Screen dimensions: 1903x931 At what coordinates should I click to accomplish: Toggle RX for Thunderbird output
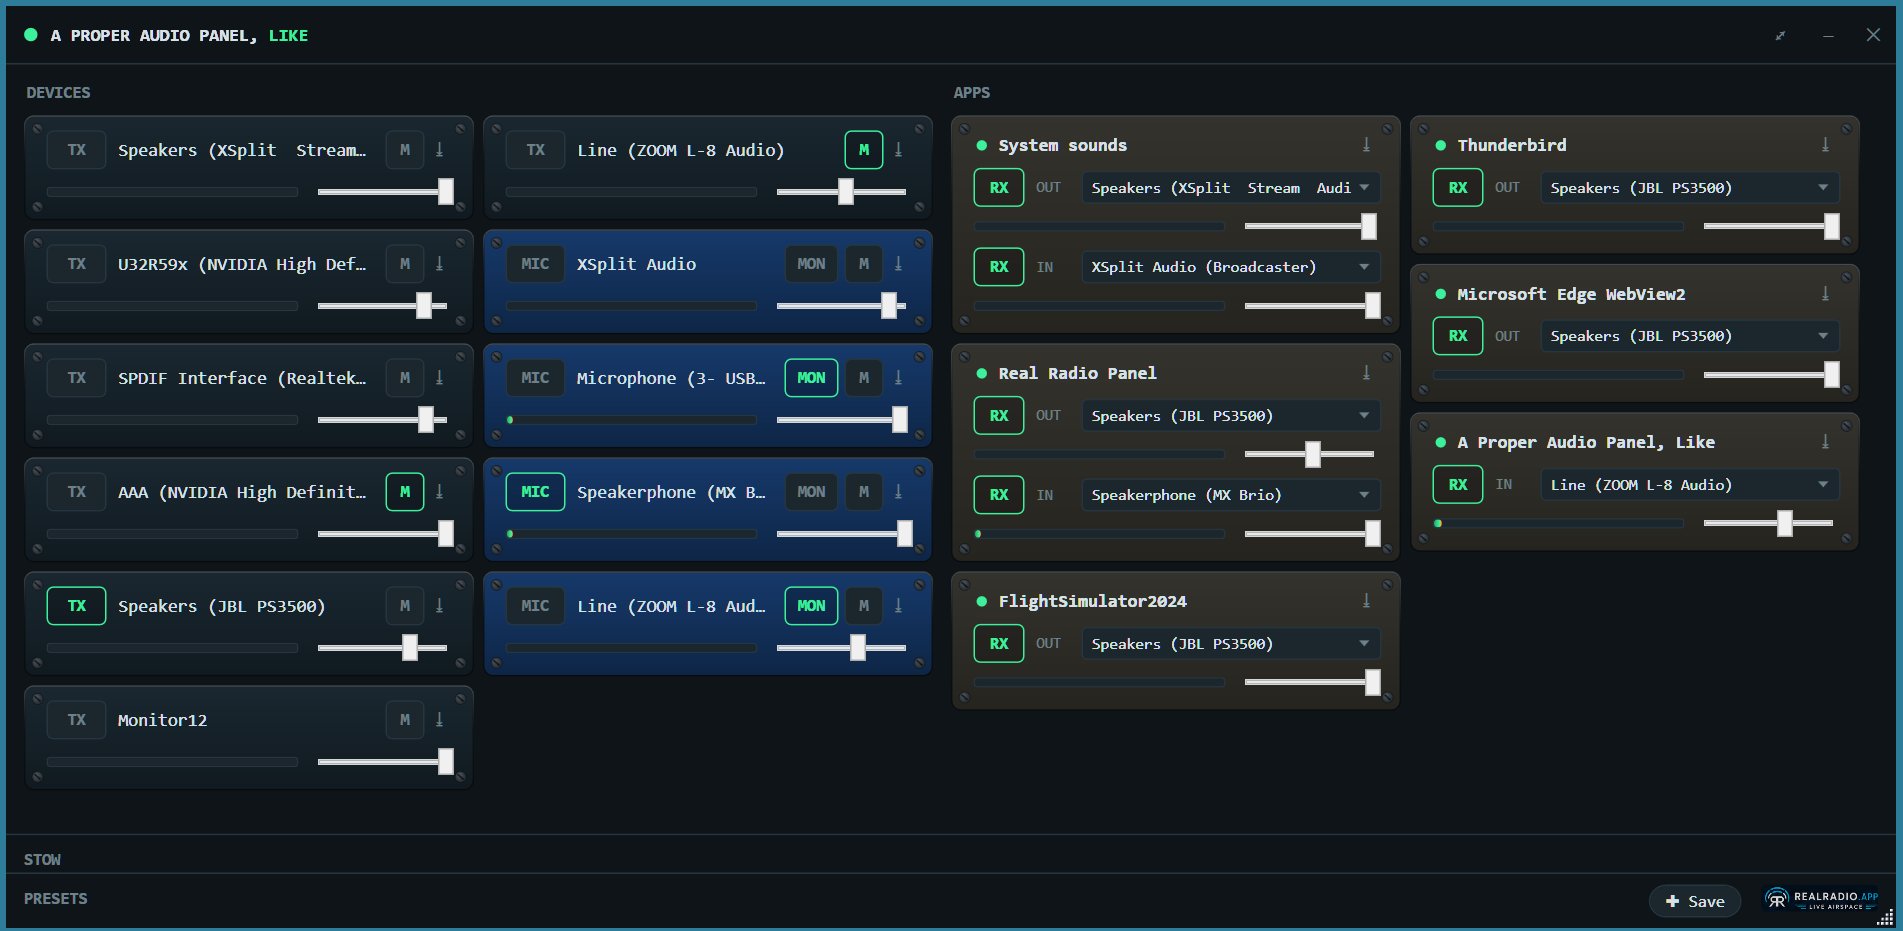point(1458,188)
